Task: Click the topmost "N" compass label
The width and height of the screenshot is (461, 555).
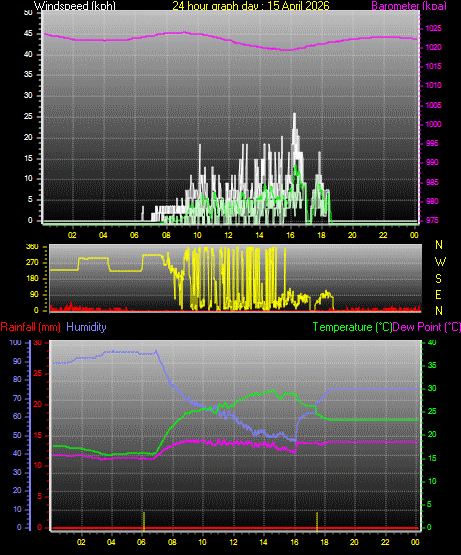Action: (x=439, y=245)
